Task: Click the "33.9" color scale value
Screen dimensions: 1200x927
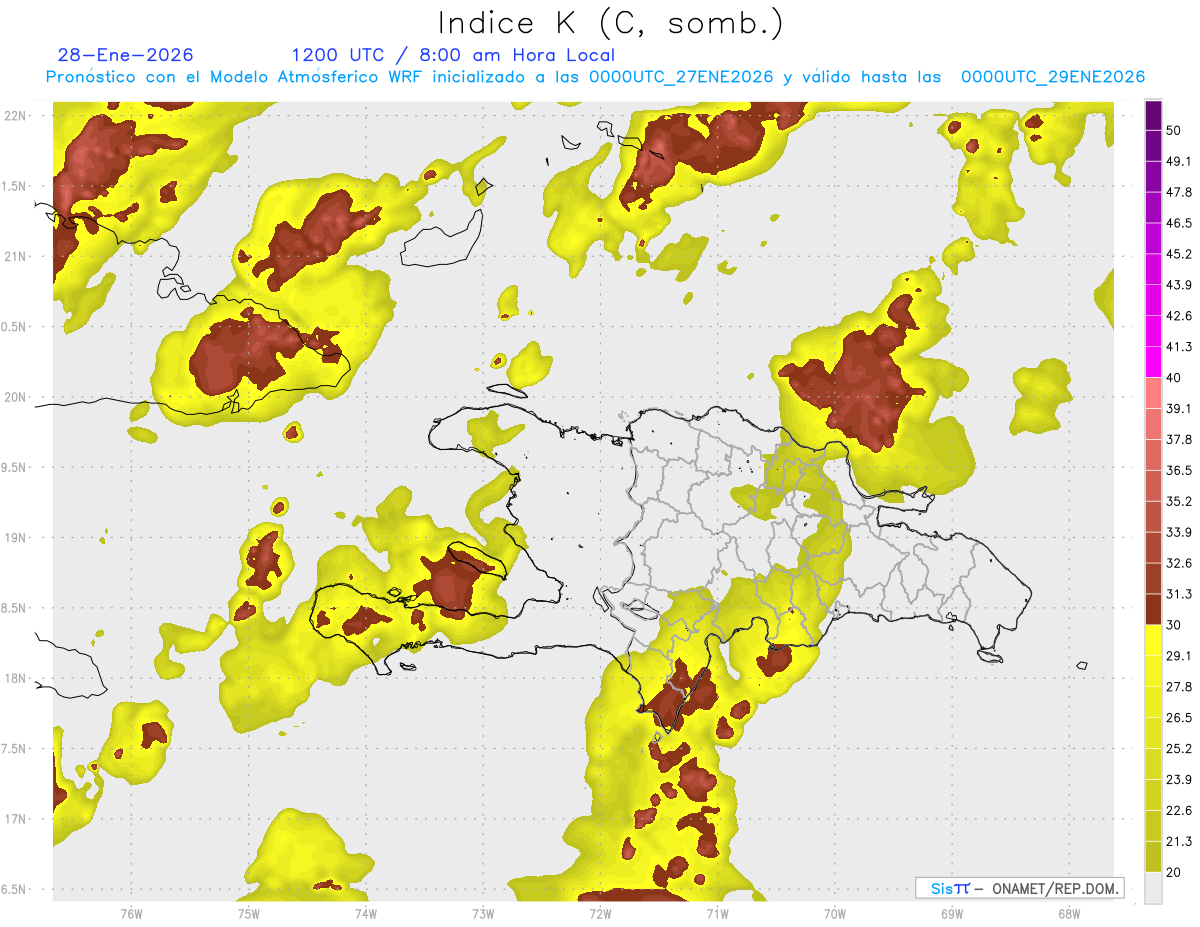Action: [1179, 532]
